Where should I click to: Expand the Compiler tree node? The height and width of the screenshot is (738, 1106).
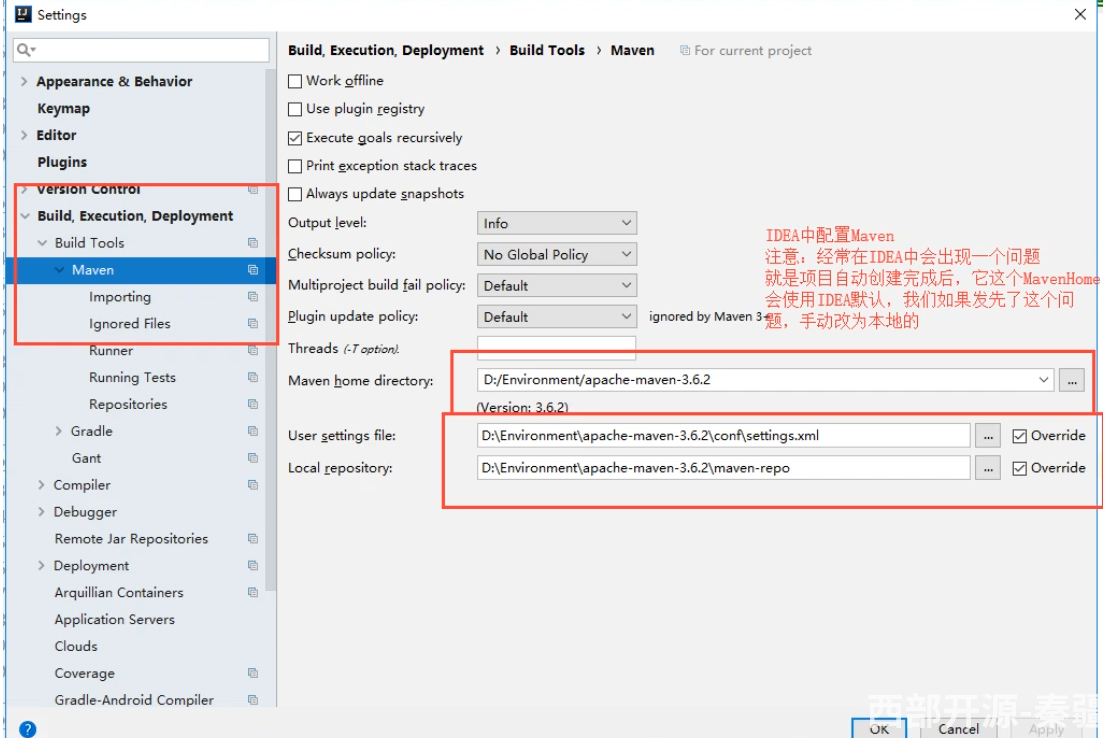pos(41,485)
